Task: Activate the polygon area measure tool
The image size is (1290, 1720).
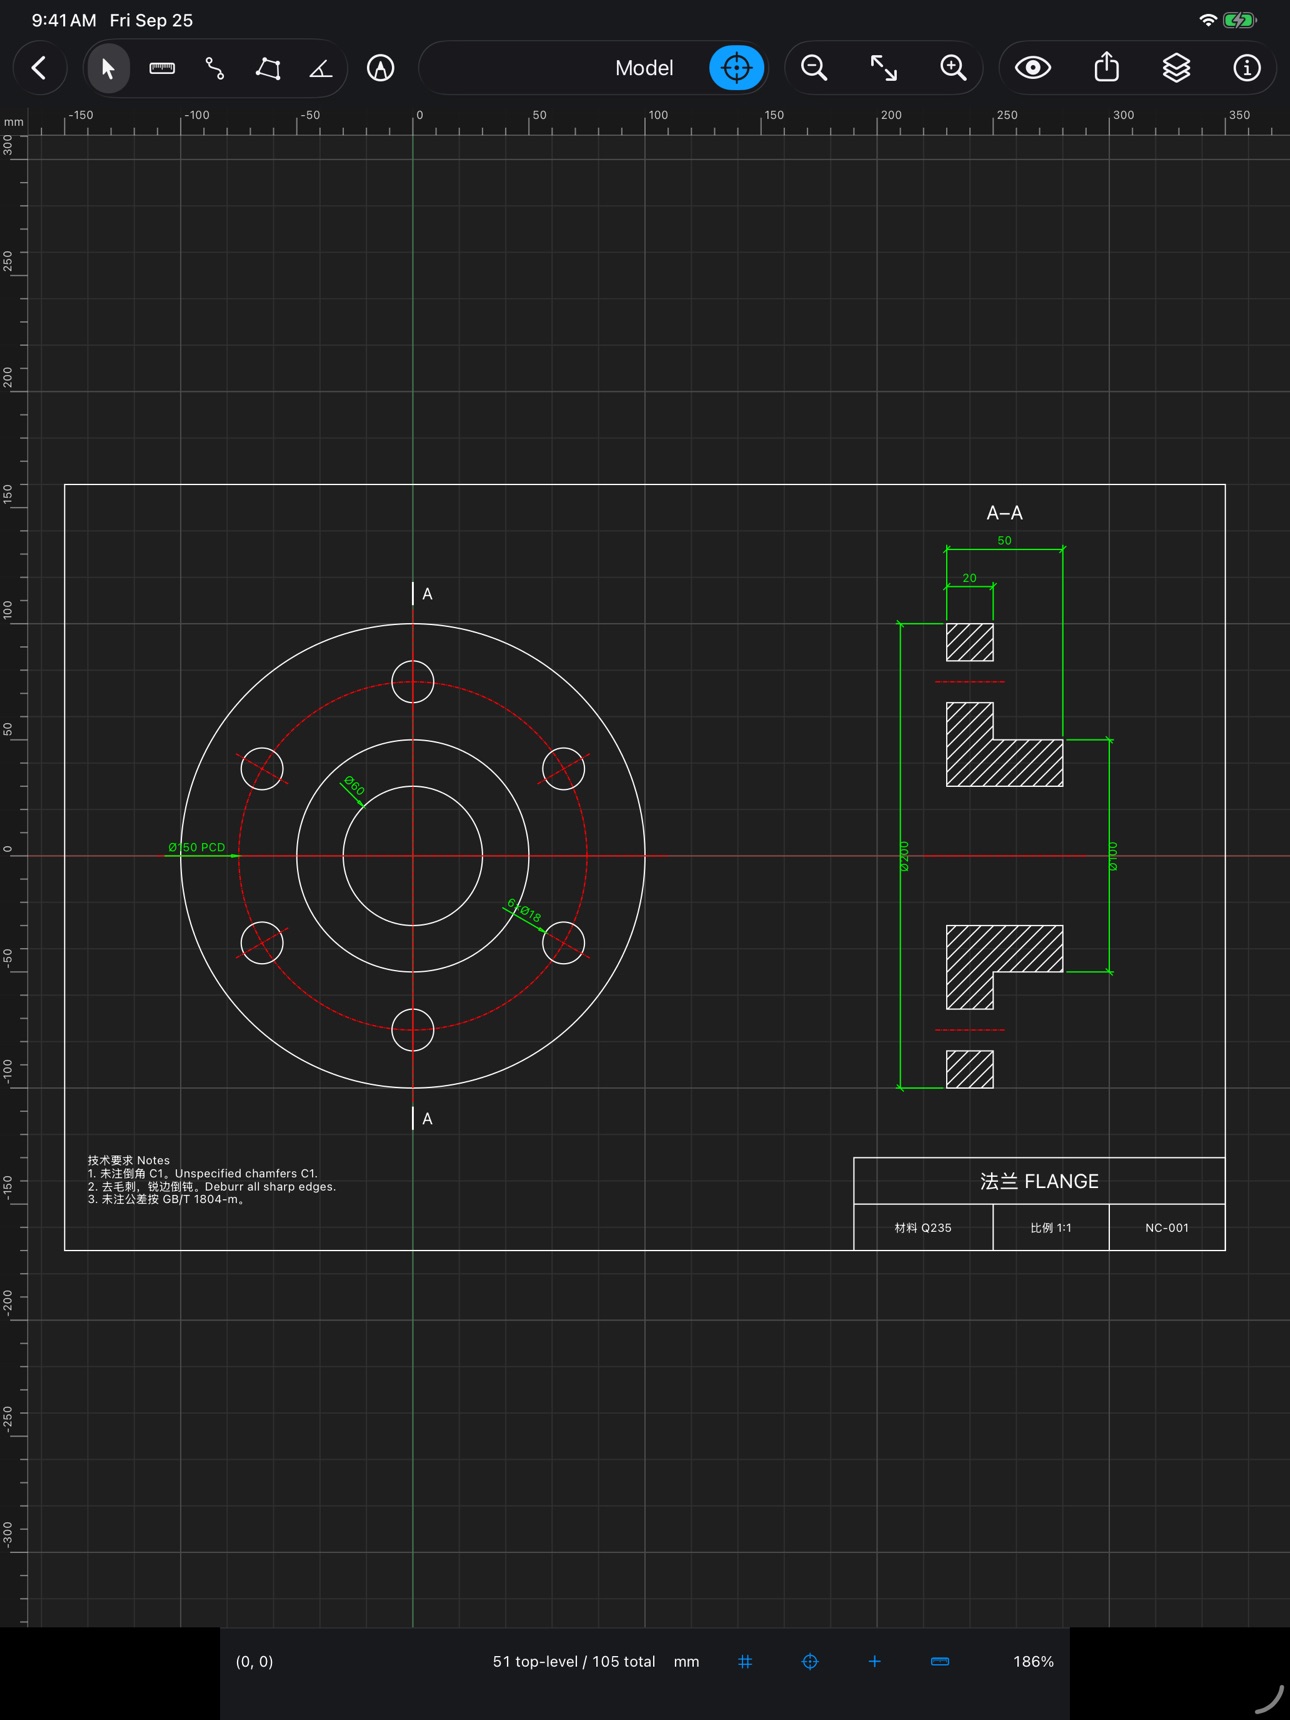Action: 268,68
